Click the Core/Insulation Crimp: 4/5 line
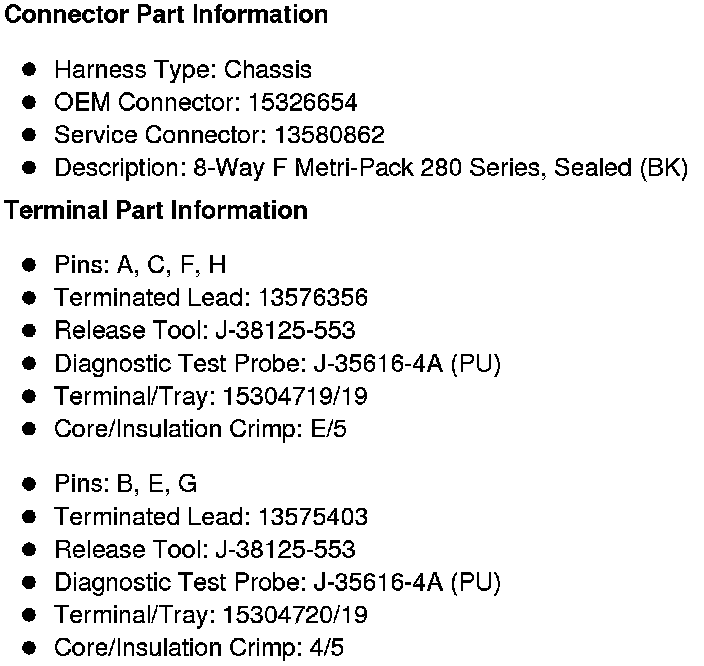 click(x=199, y=647)
